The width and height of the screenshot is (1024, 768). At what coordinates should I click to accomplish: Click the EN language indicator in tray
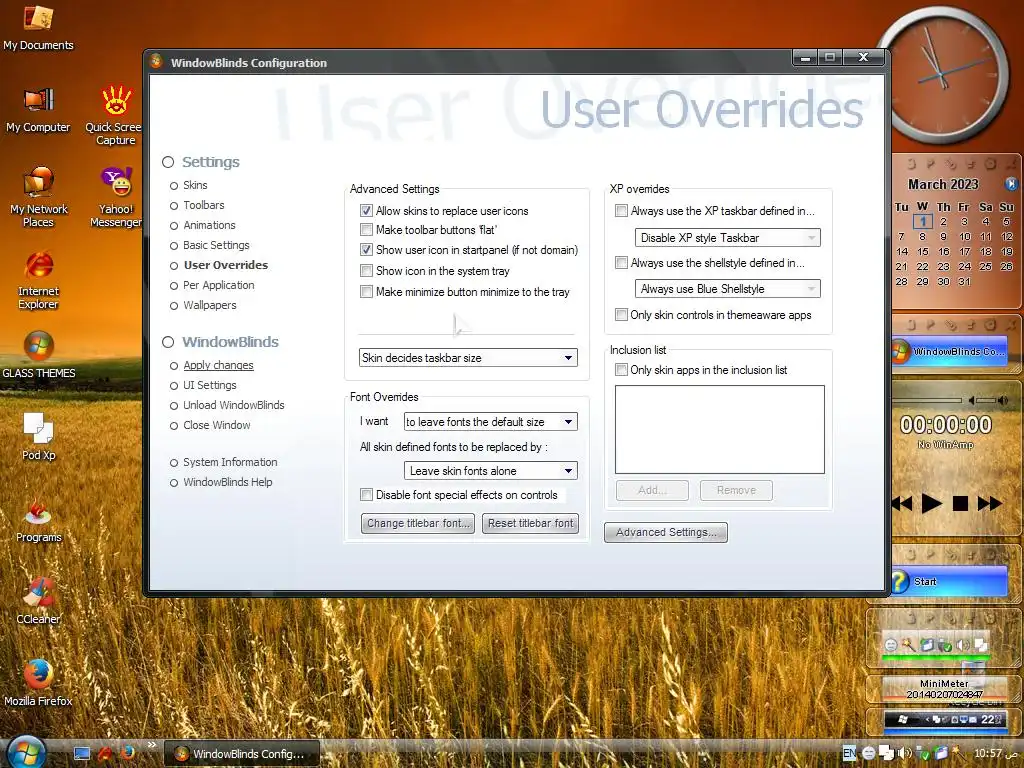849,753
